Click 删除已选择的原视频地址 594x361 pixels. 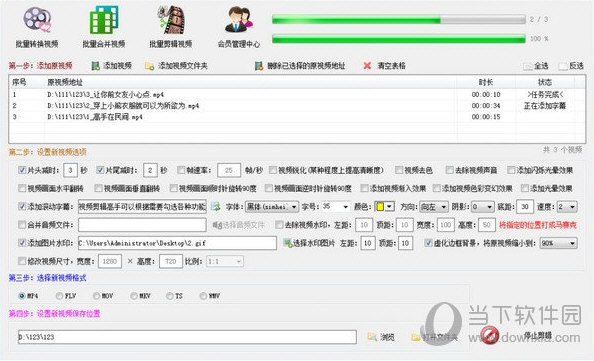coord(300,66)
